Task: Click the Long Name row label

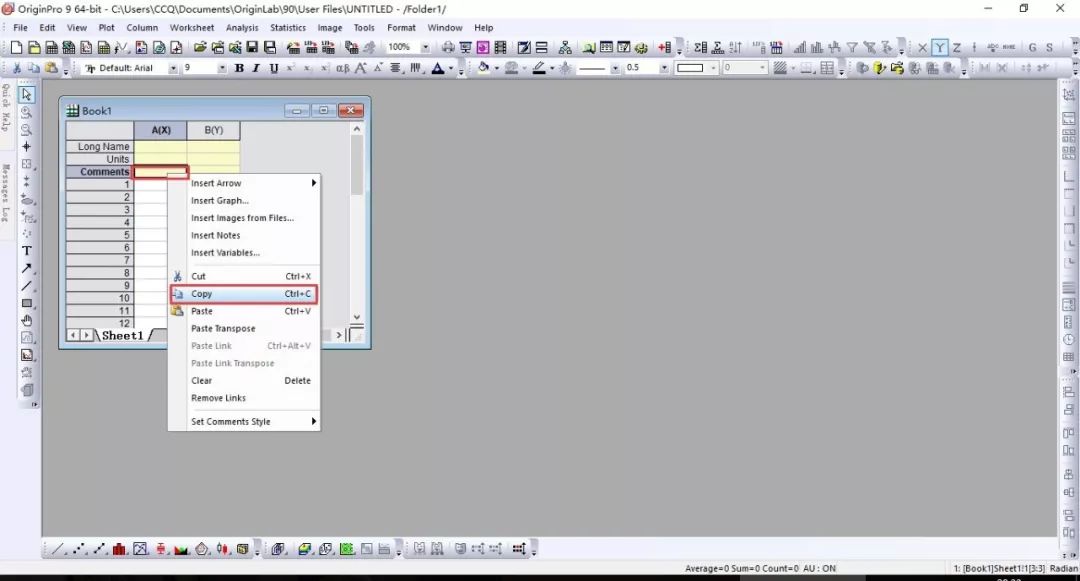Action: coord(100,147)
